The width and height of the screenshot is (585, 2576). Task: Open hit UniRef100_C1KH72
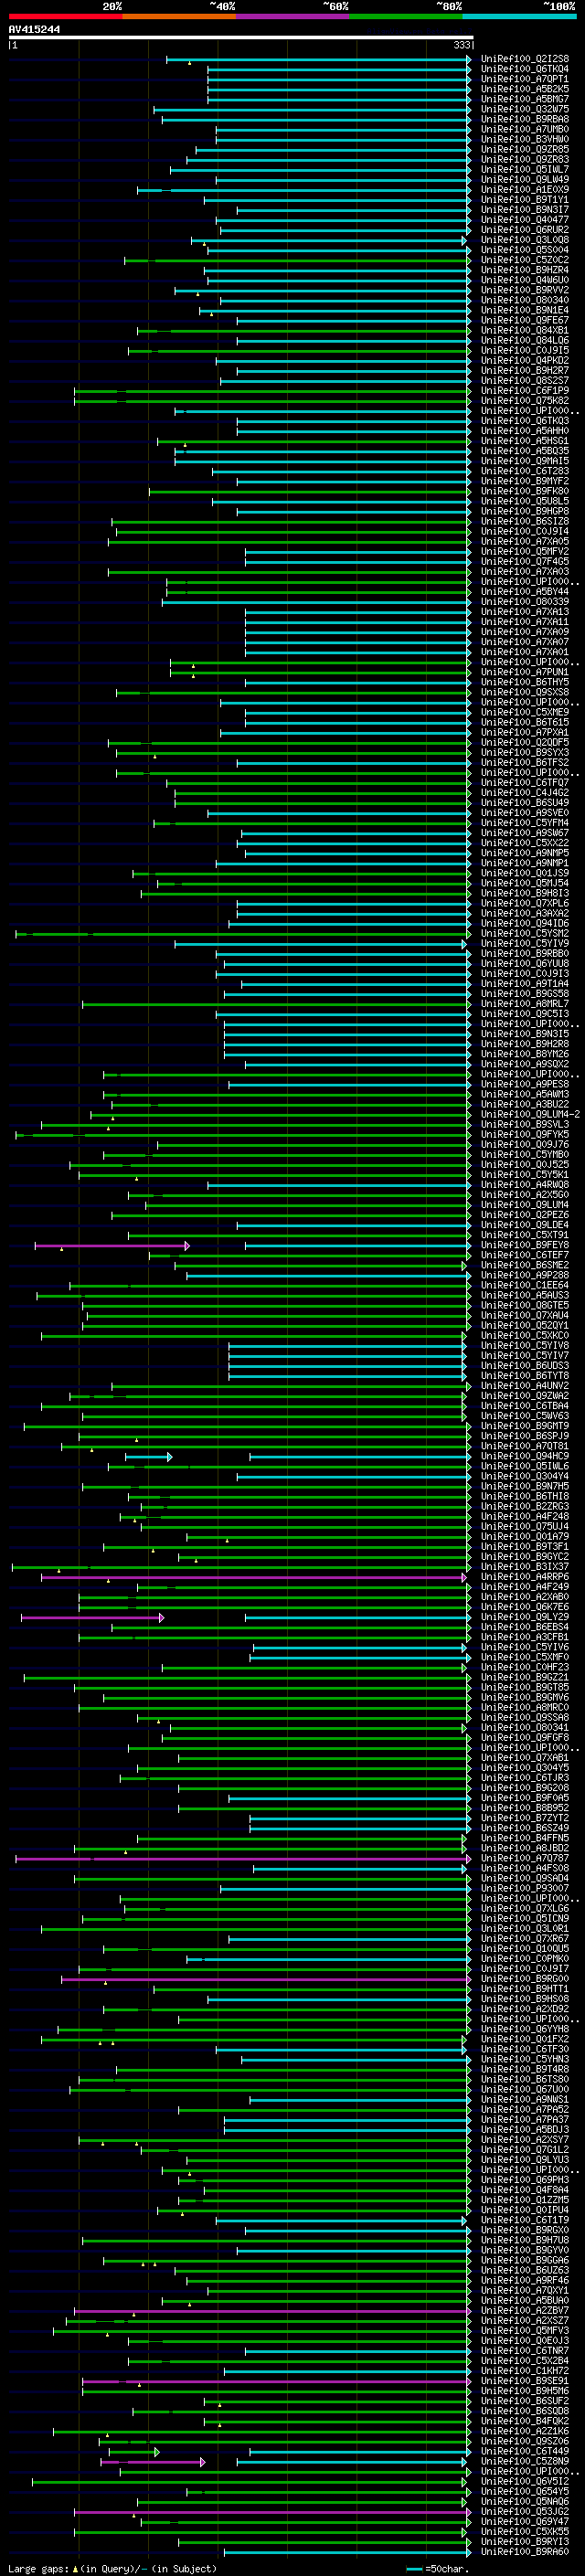point(524,2371)
